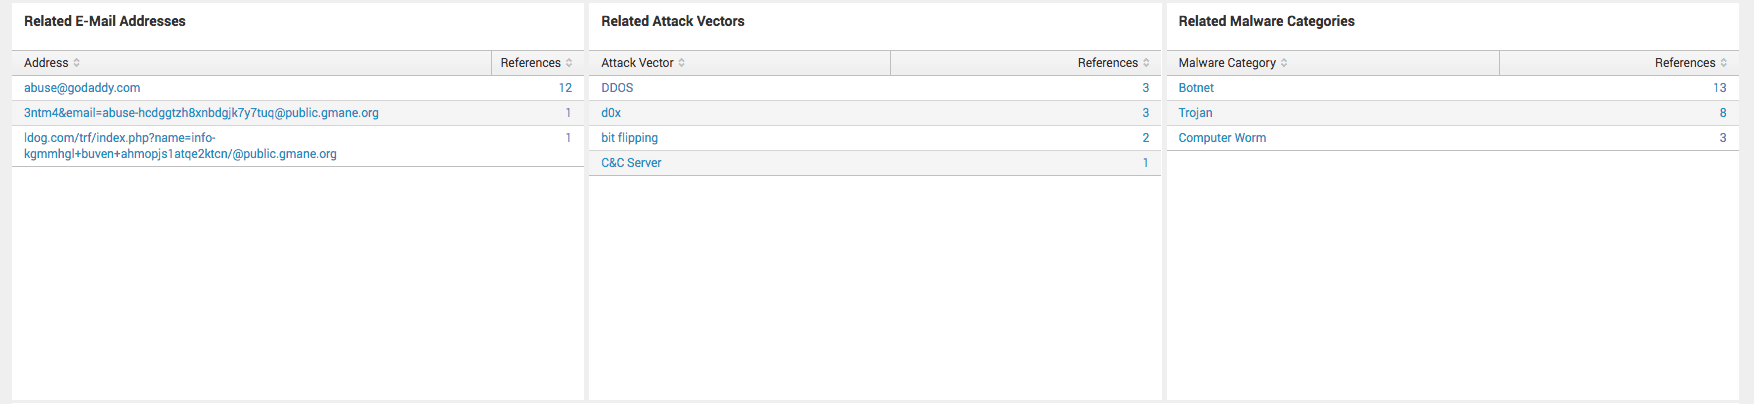Click reference count 12 for abuse@godaddy.com
The height and width of the screenshot is (404, 1754).
coord(565,88)
